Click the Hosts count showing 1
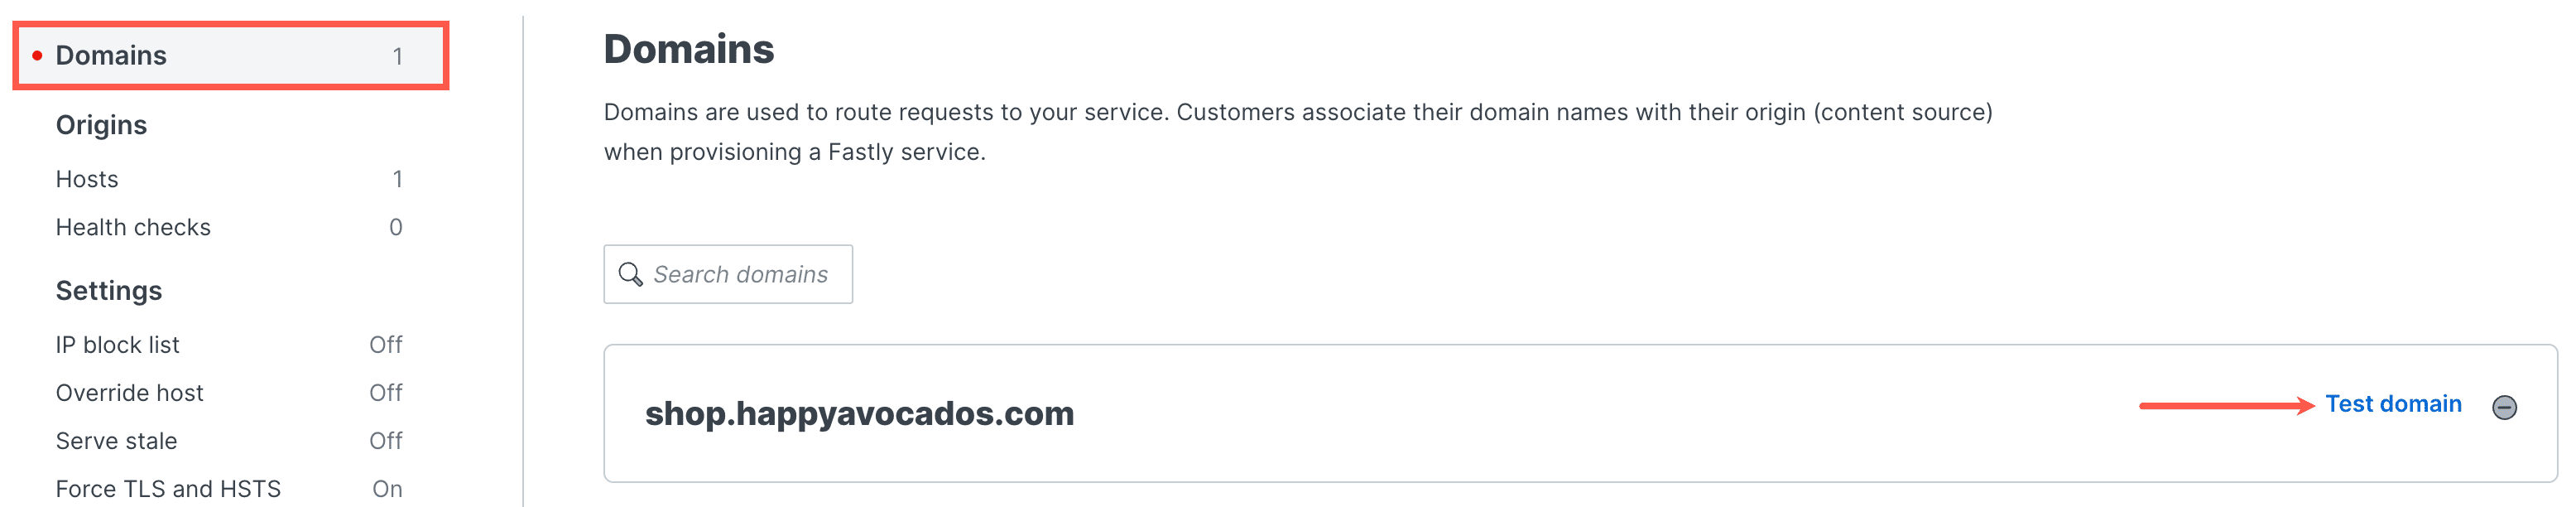This screenshot has width=2576, height=507. [399, 179]
